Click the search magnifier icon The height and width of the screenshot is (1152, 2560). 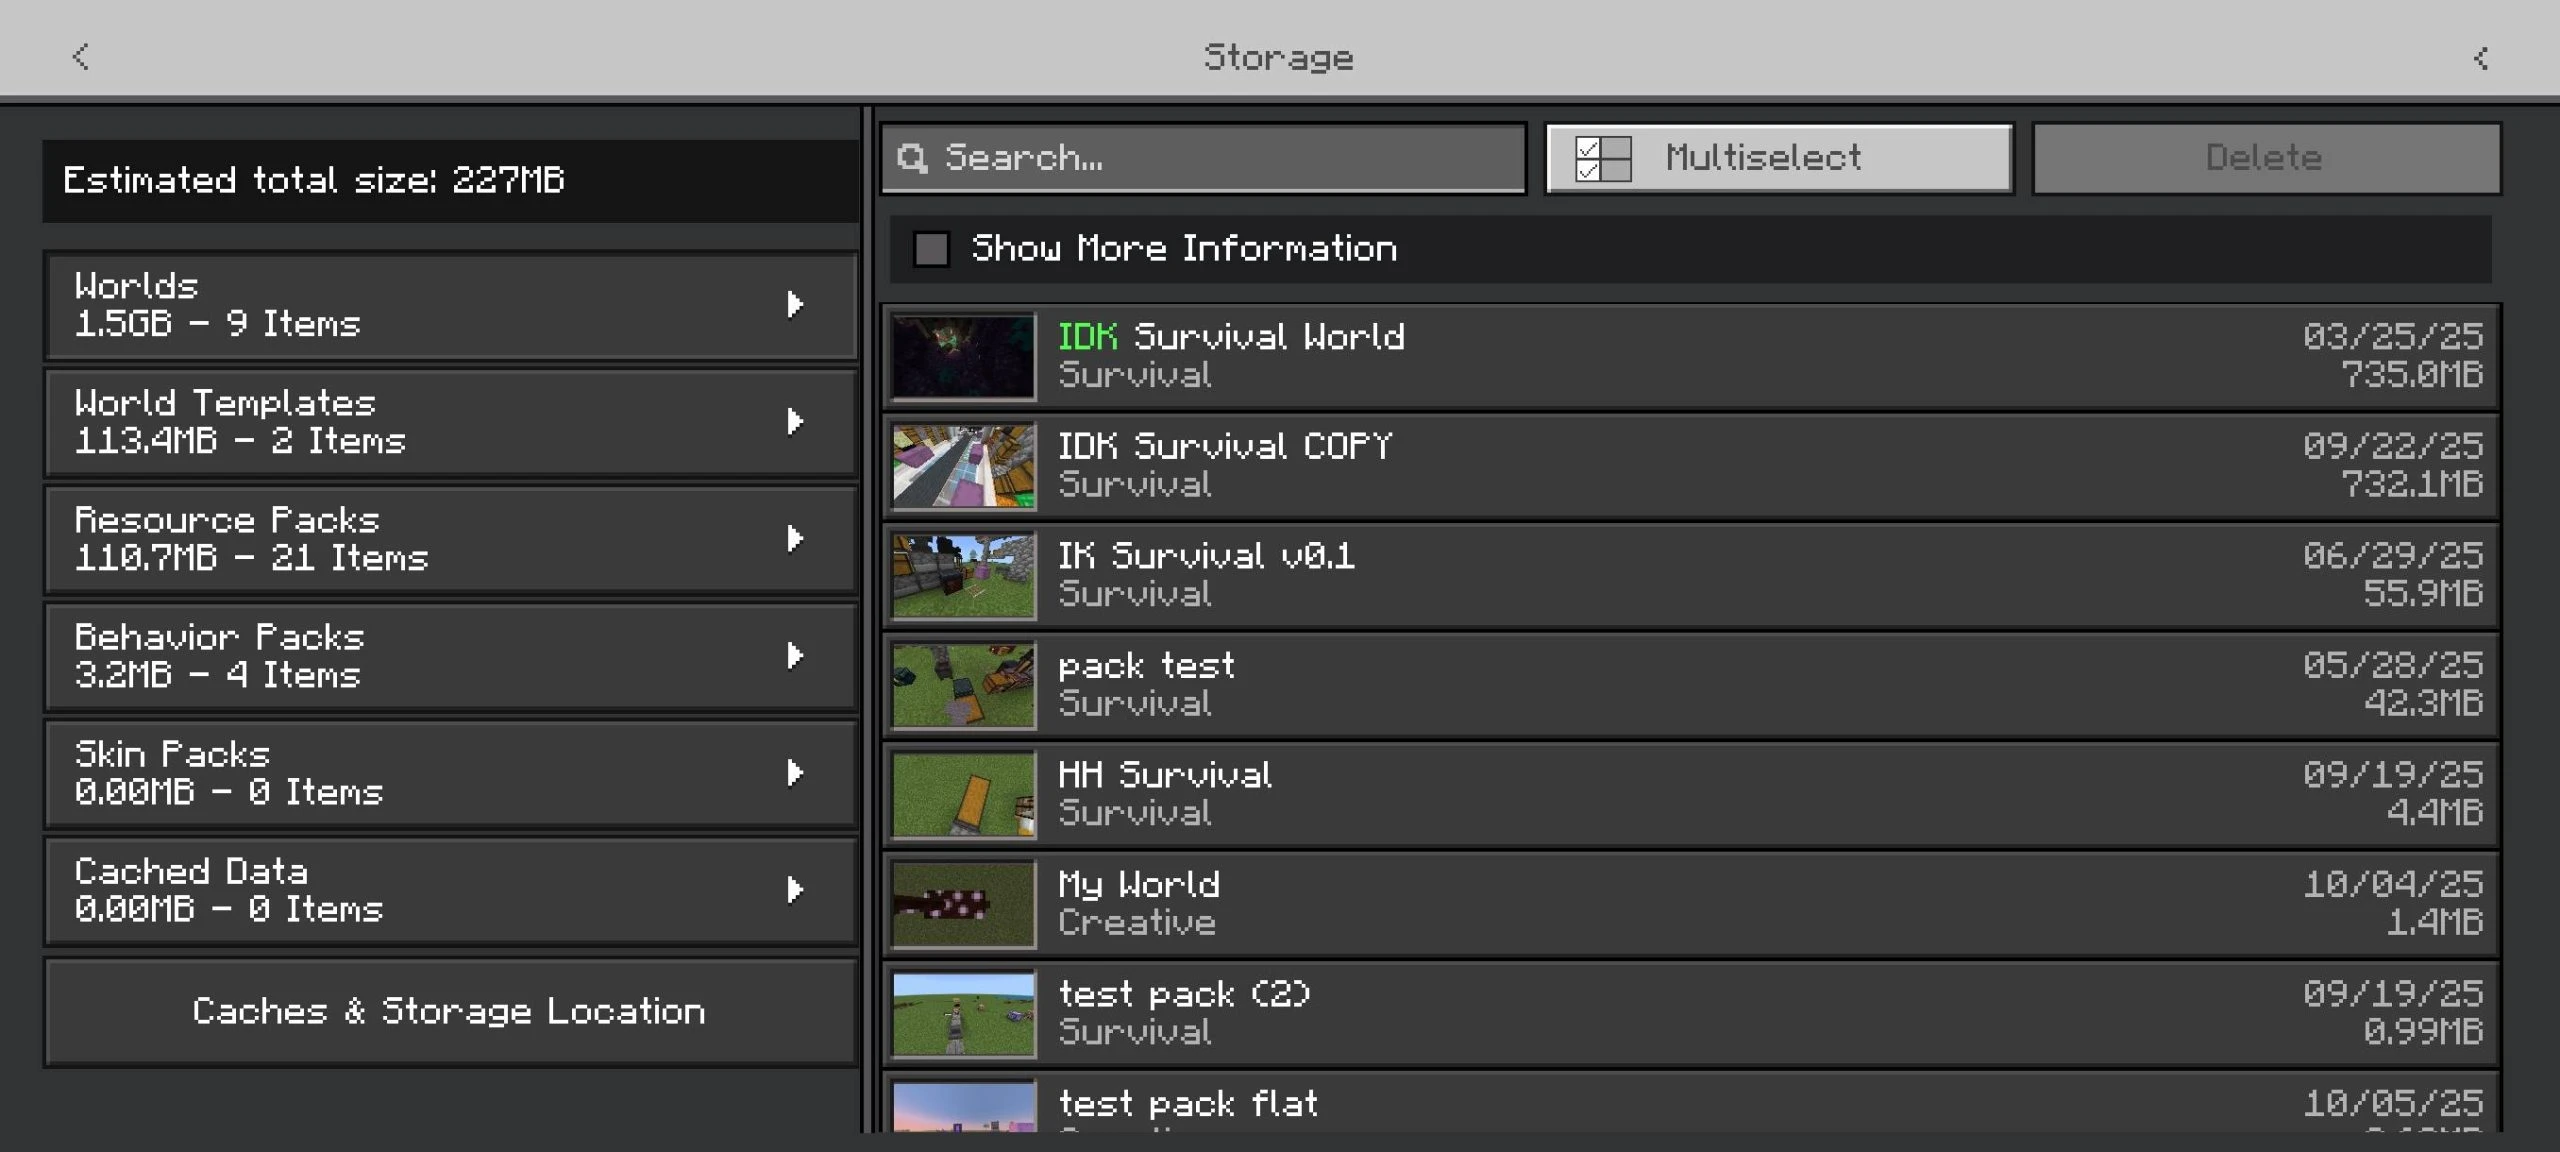click(911, 158)
